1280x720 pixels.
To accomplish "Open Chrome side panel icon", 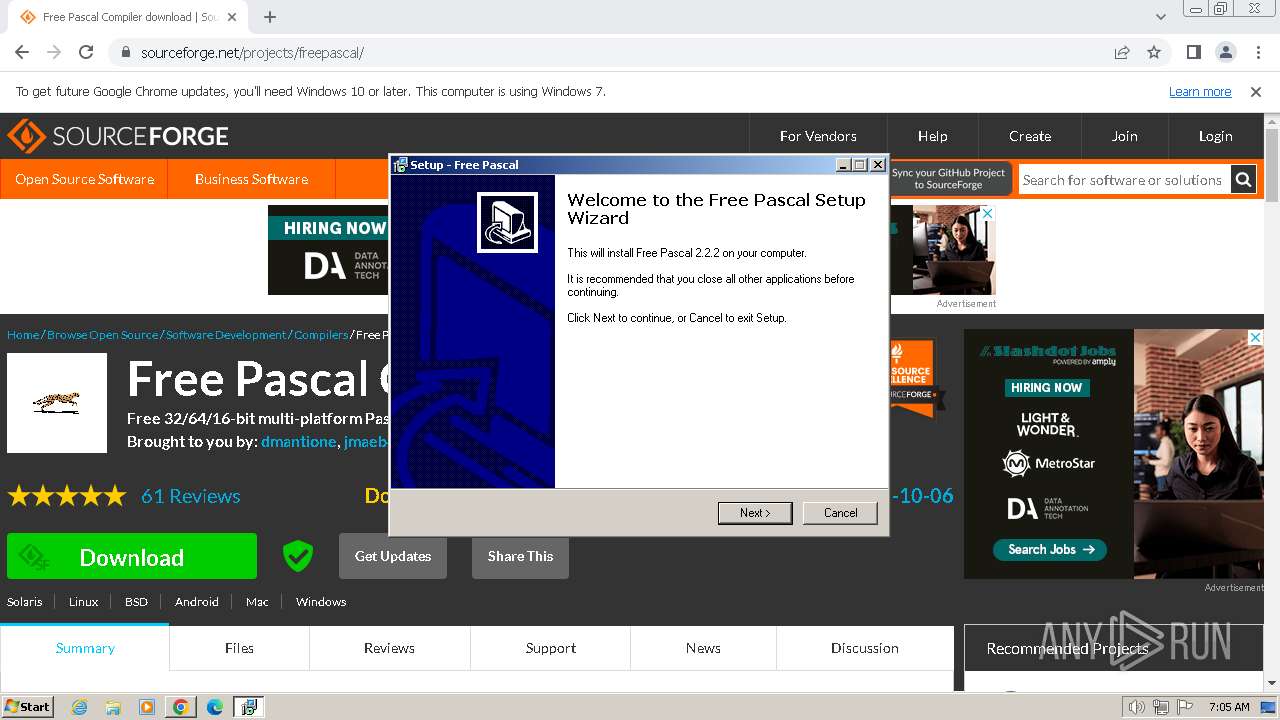I will click(1193, 52).
